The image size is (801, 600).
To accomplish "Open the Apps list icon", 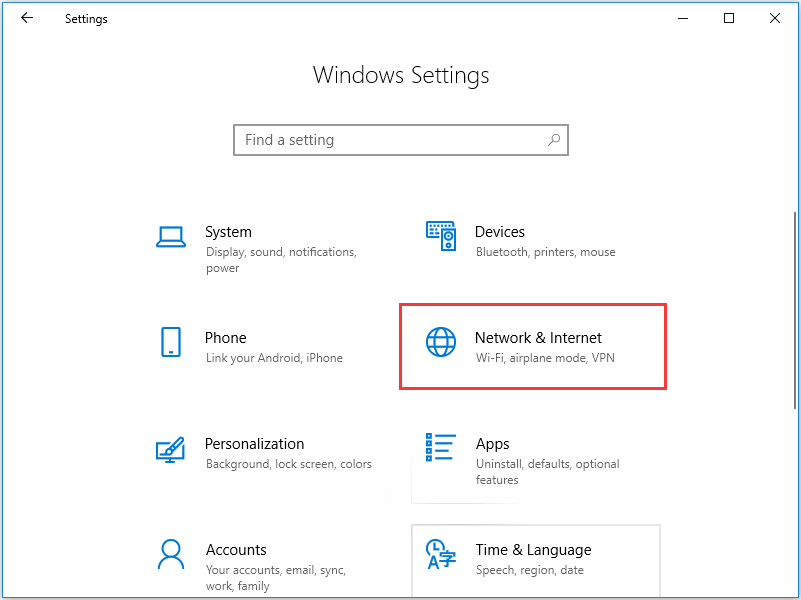I will [x=440, y=447].
